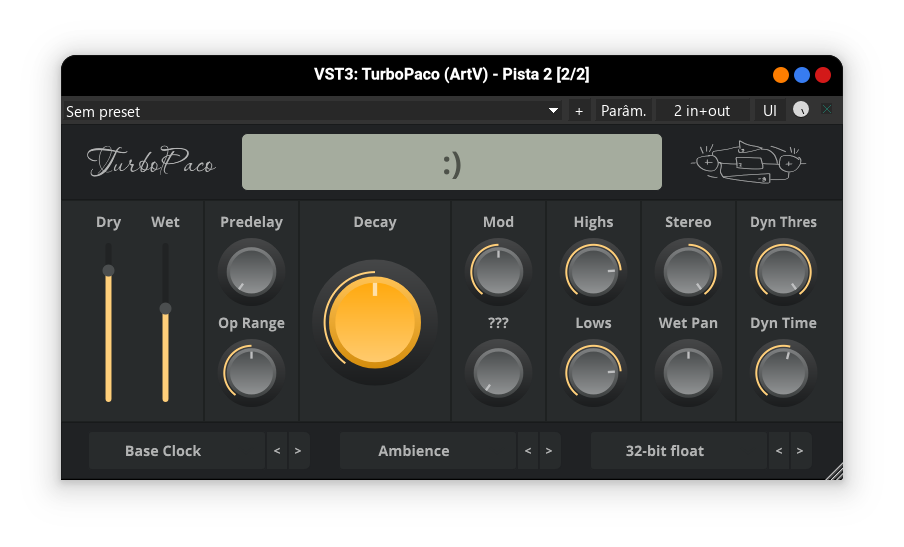
Task: Click the Dyn Thres knob
Action: click(x=783, y=271)
